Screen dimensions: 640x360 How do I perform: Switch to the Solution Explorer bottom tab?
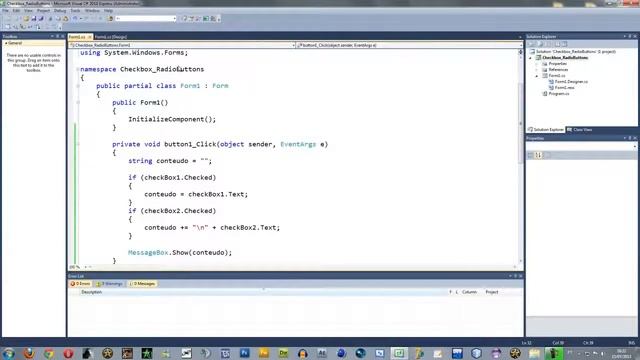point(546,130)
